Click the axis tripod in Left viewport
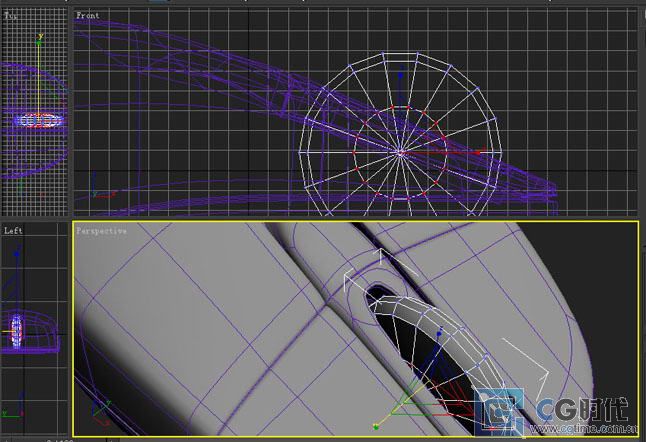 pos(10,410)
